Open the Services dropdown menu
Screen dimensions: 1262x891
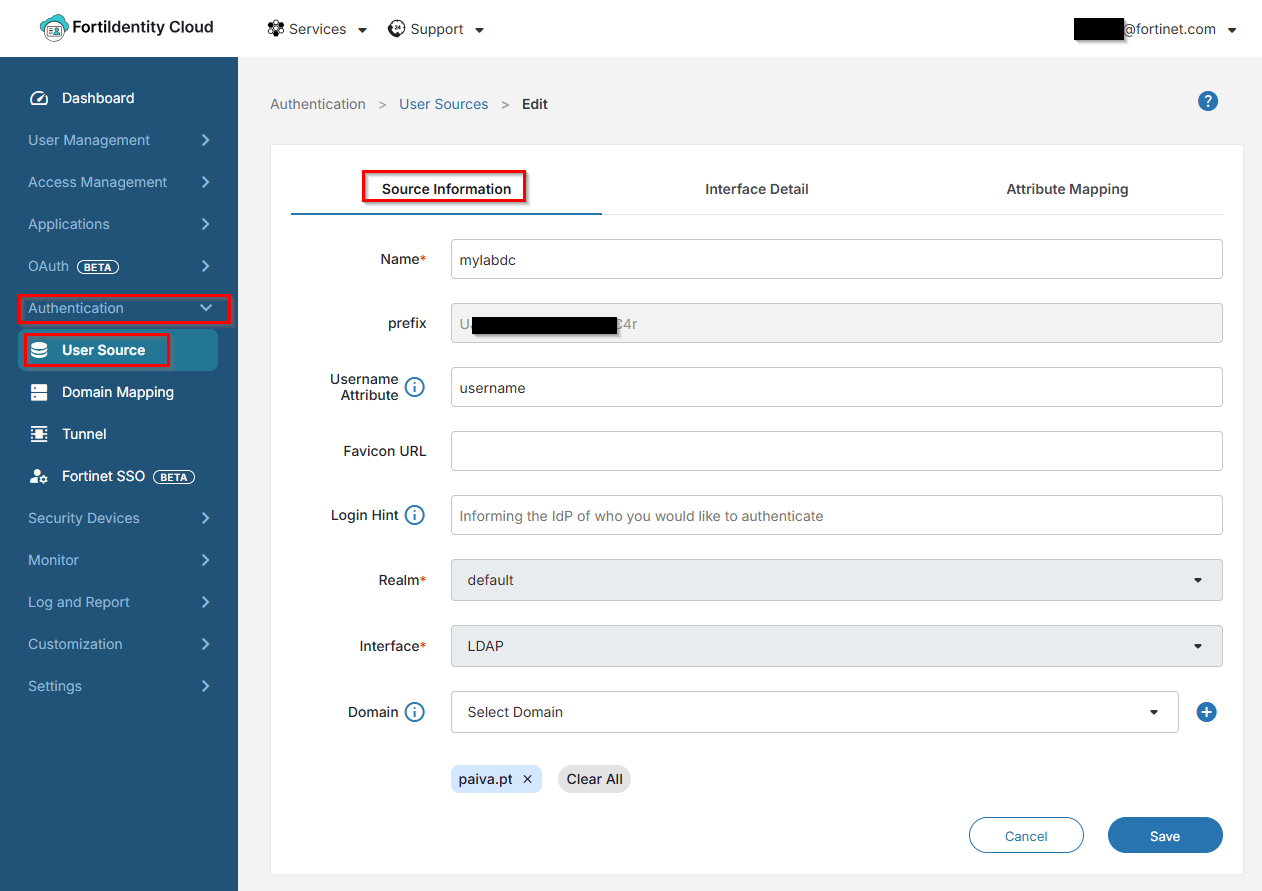coord(317,29)
